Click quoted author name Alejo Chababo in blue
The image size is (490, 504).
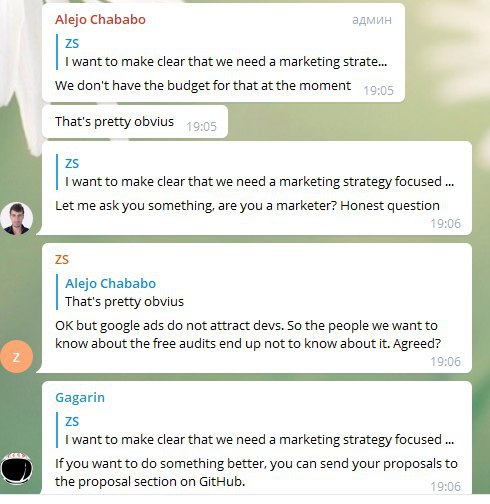tap(111, 283)
